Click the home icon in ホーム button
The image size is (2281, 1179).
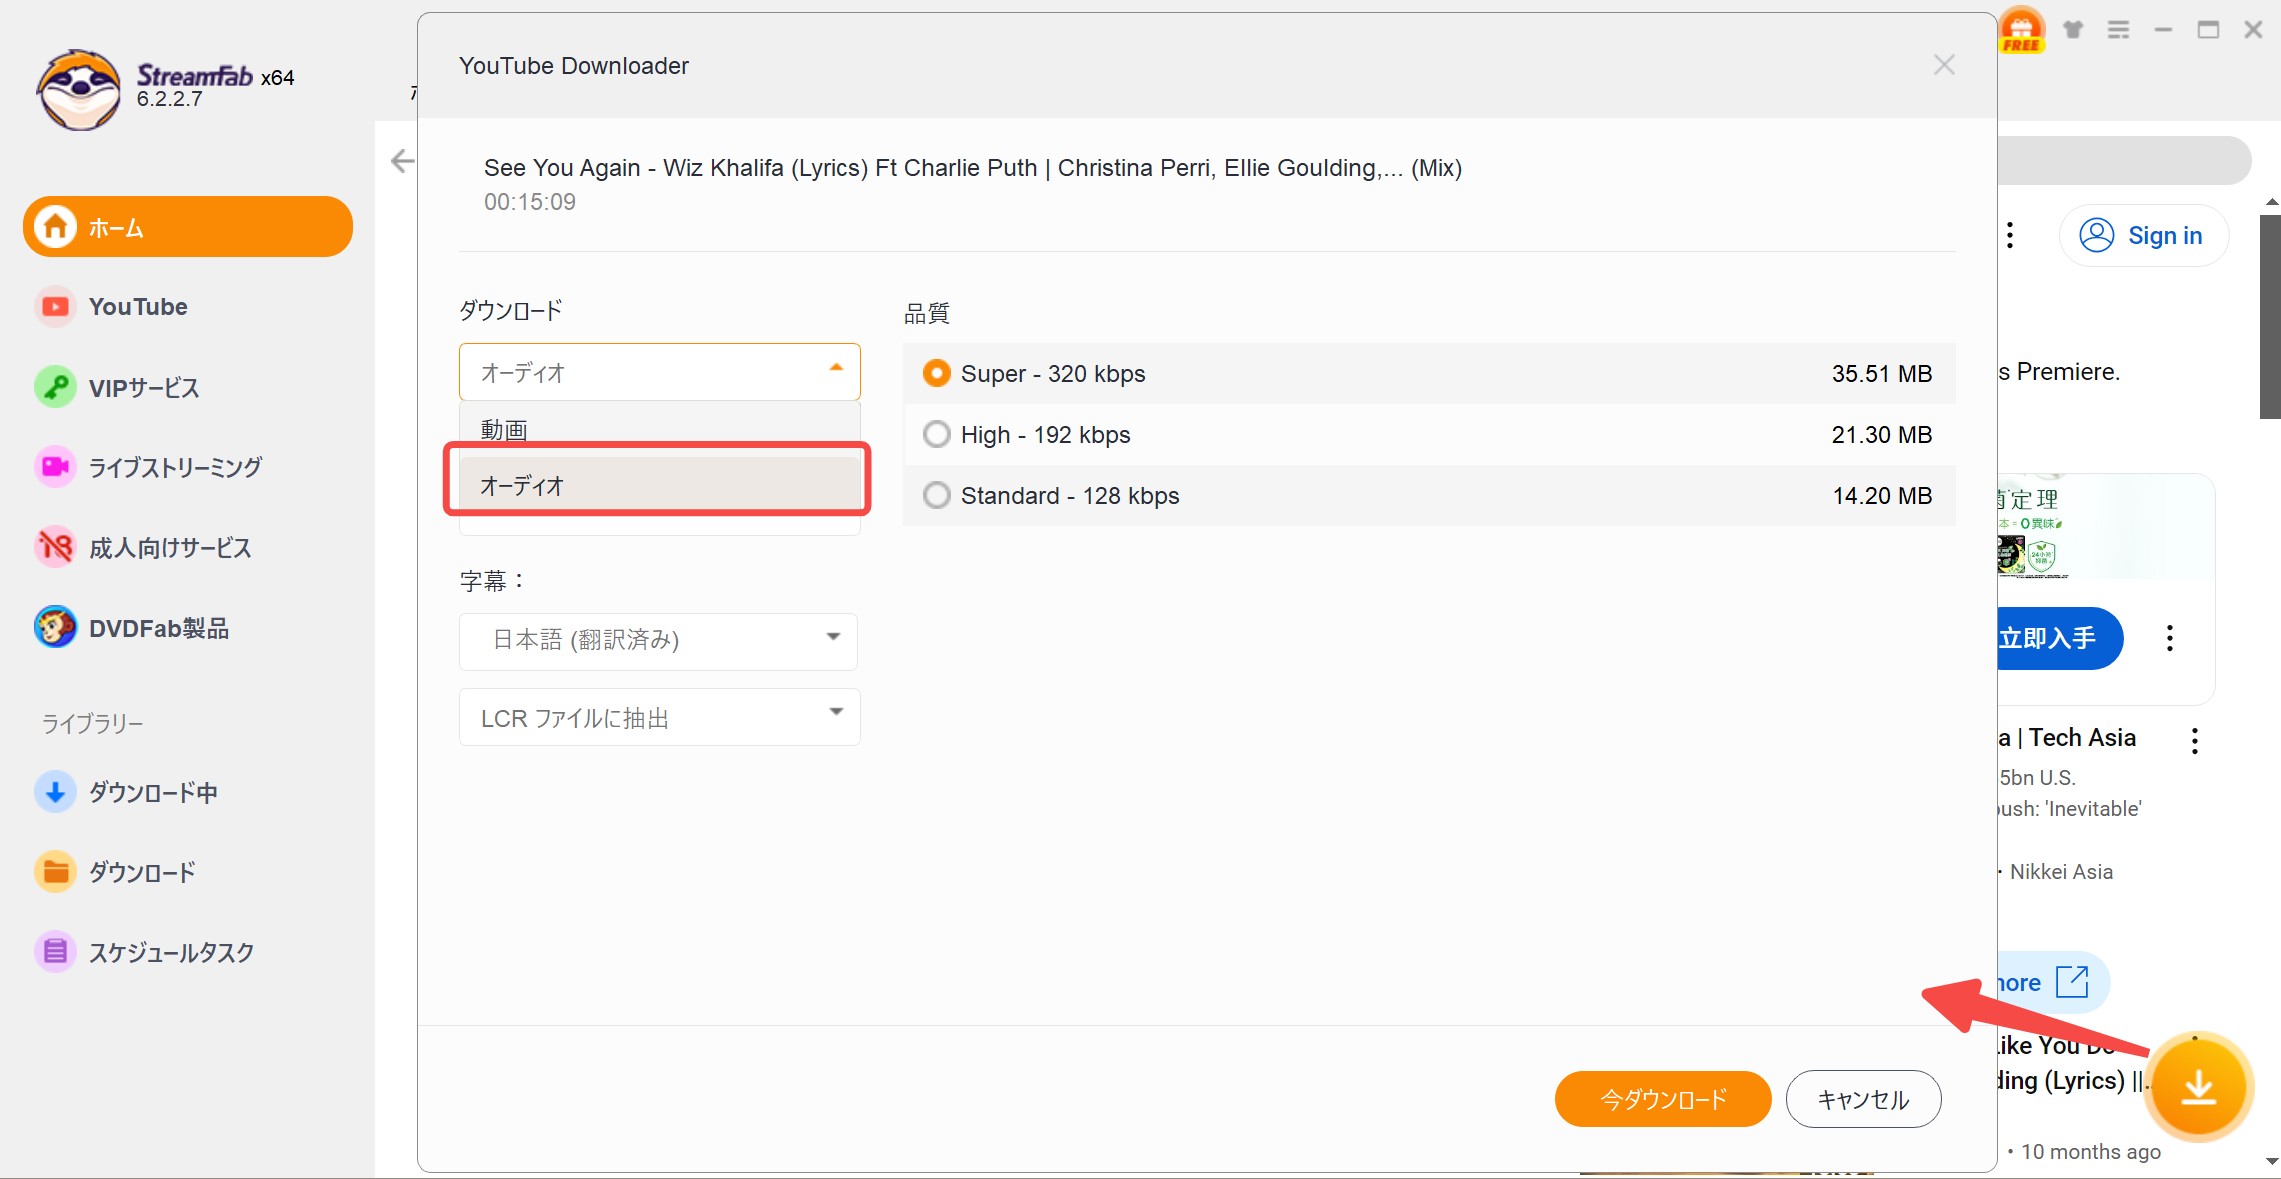pos(55,227)
